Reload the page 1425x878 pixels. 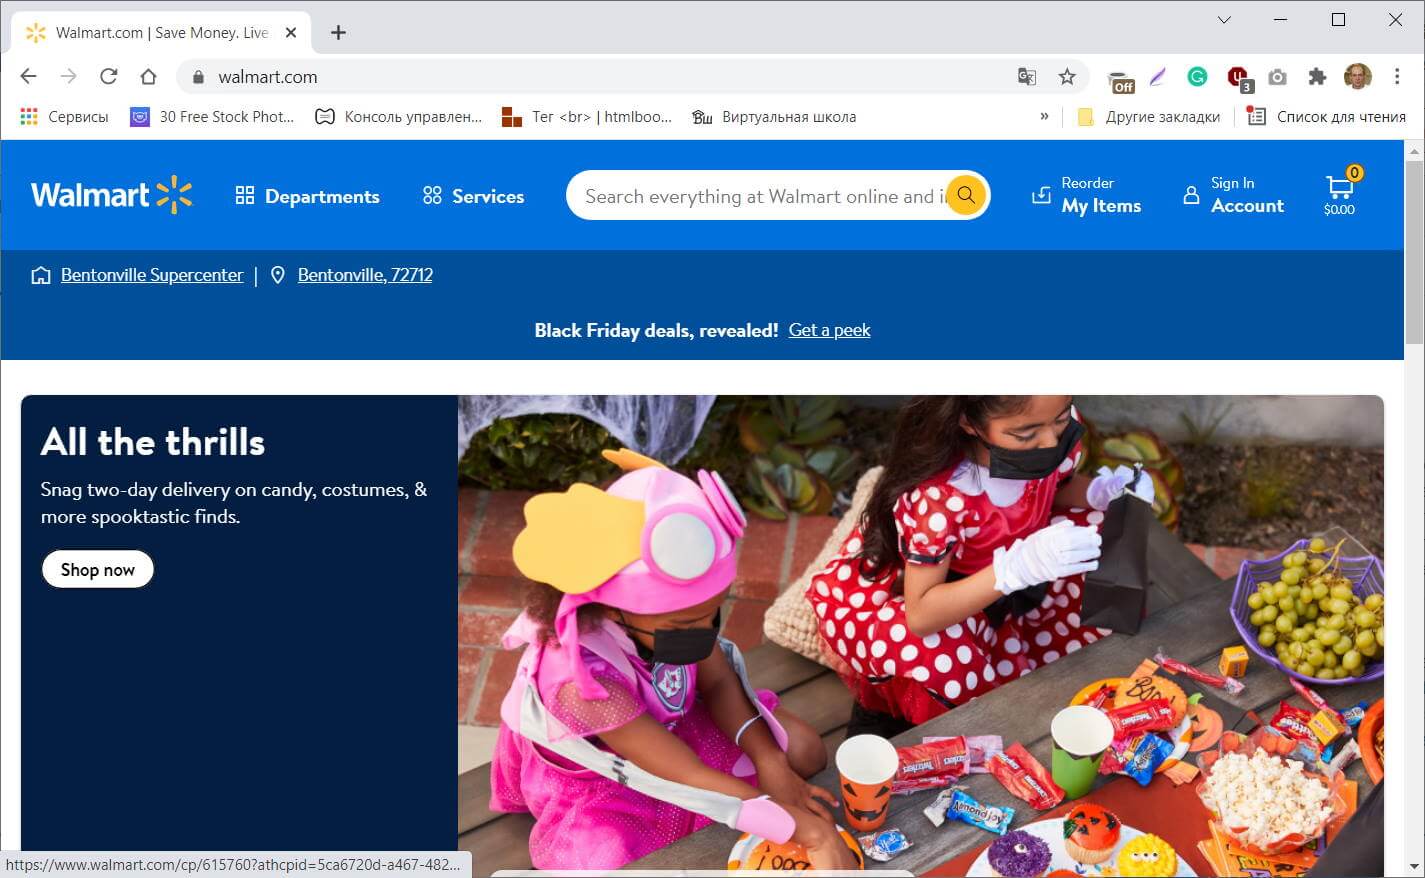(x=109, y=77)
